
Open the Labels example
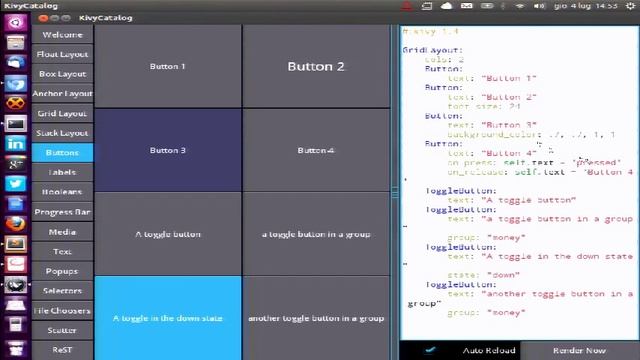(x=62, y=172)
